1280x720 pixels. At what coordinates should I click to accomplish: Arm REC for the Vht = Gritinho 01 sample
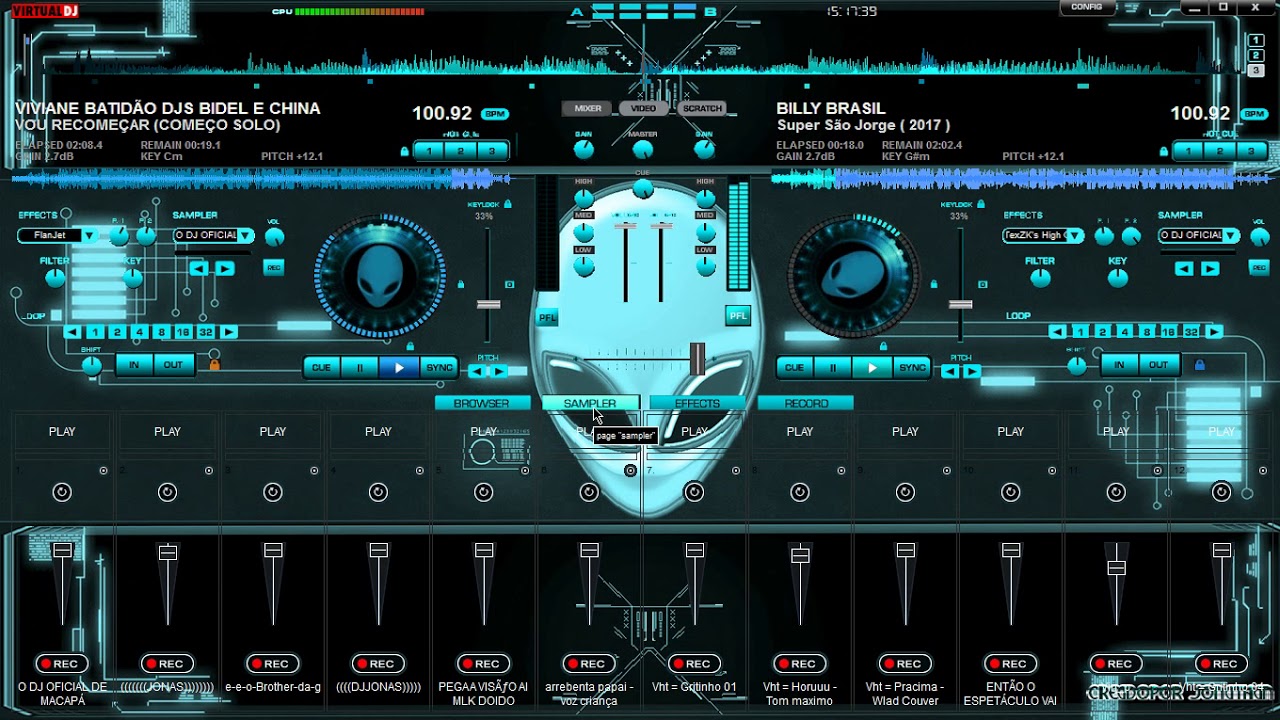[x=695, y=664]
